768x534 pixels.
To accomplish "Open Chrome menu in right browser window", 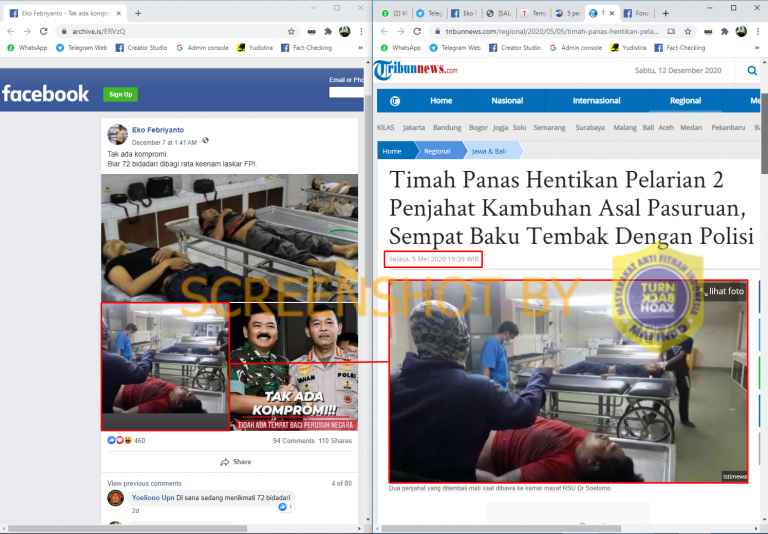I will [758, 31].
